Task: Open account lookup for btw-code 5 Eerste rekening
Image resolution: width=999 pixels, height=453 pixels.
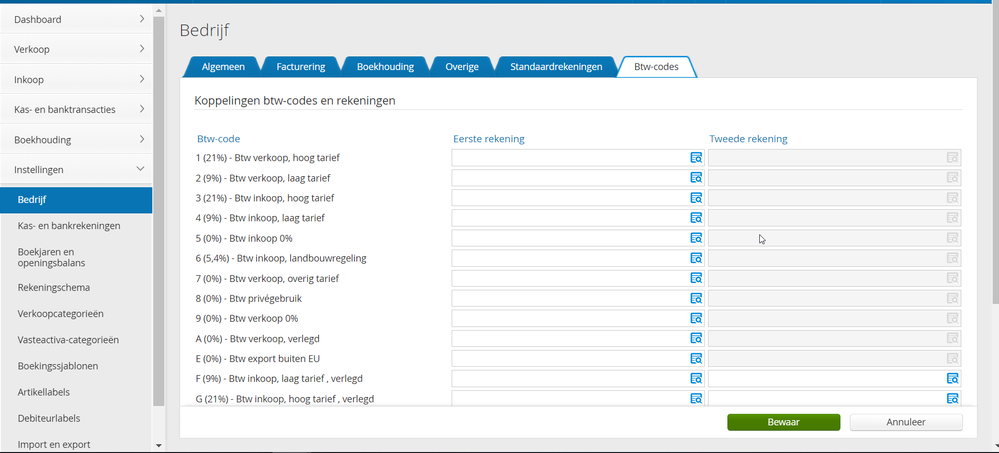Action: coord(696,238)
